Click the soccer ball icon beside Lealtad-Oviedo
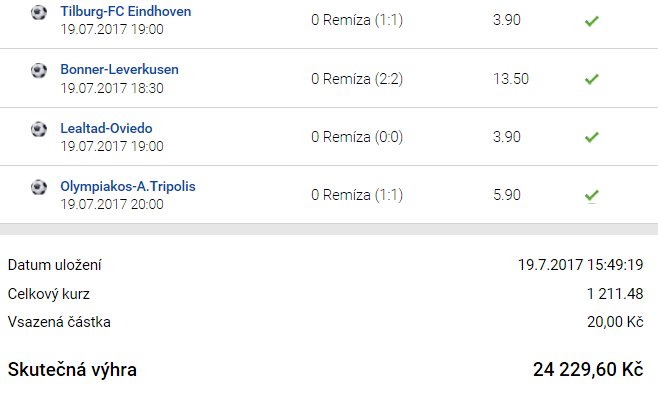Viewport: 658px width, 402px height. [x=39, y=129]
